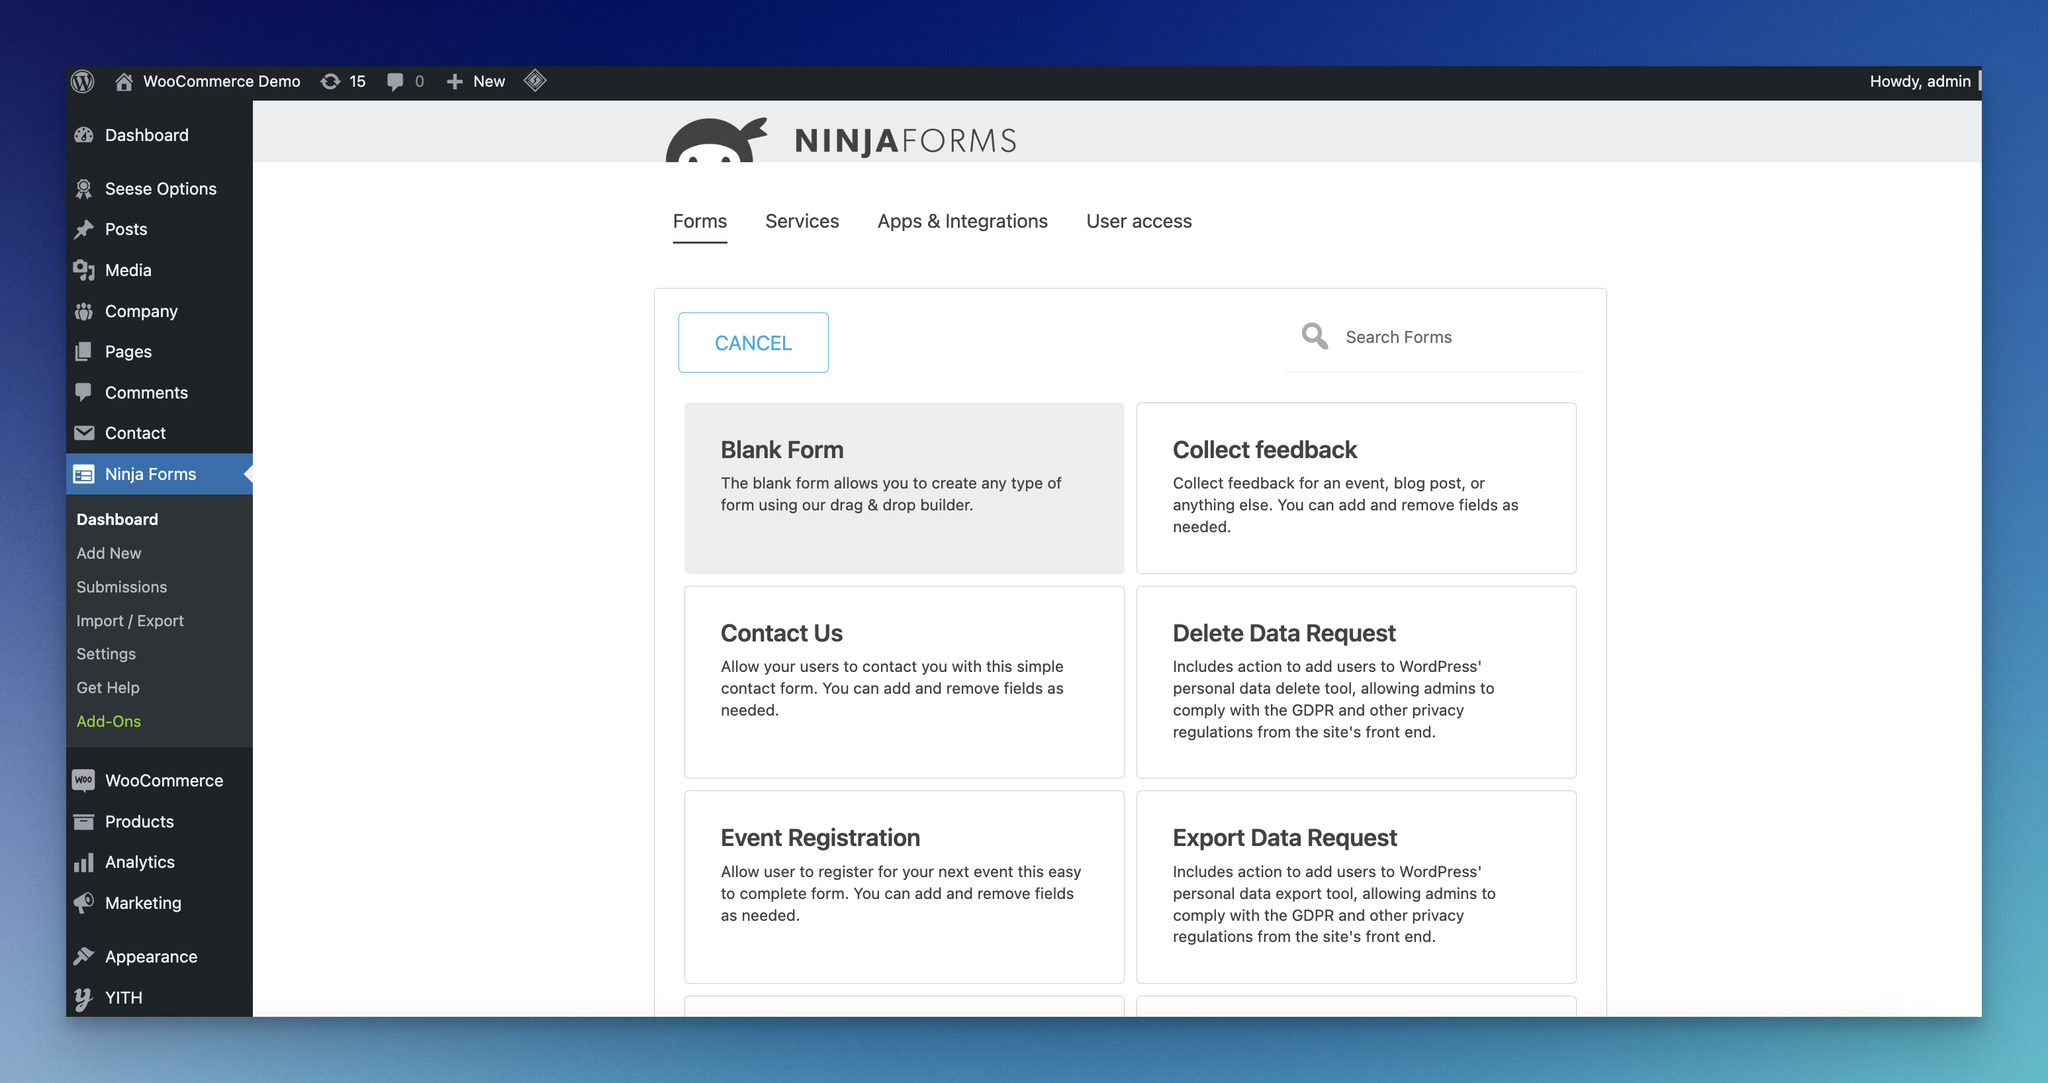Click the Appearance paintbrush icon
Image resolution: width=2048 pixels, height=1083 pixels.
pos(84,957)
